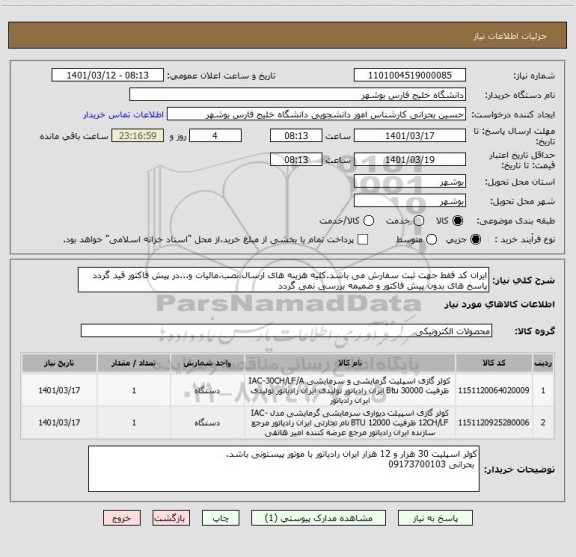Click the کد کالا column header
Screen dimensions: 576x557
coord(494,363)
